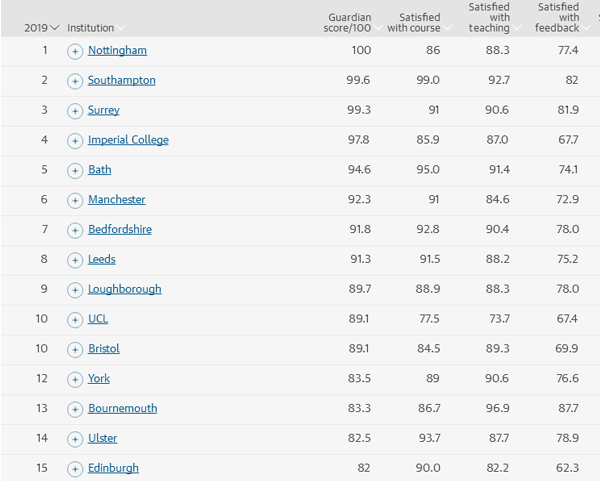Expand the Nottingham row plus icon
Image resolution: width=600 pixels, height=481 pixels.
pos(75,51)
